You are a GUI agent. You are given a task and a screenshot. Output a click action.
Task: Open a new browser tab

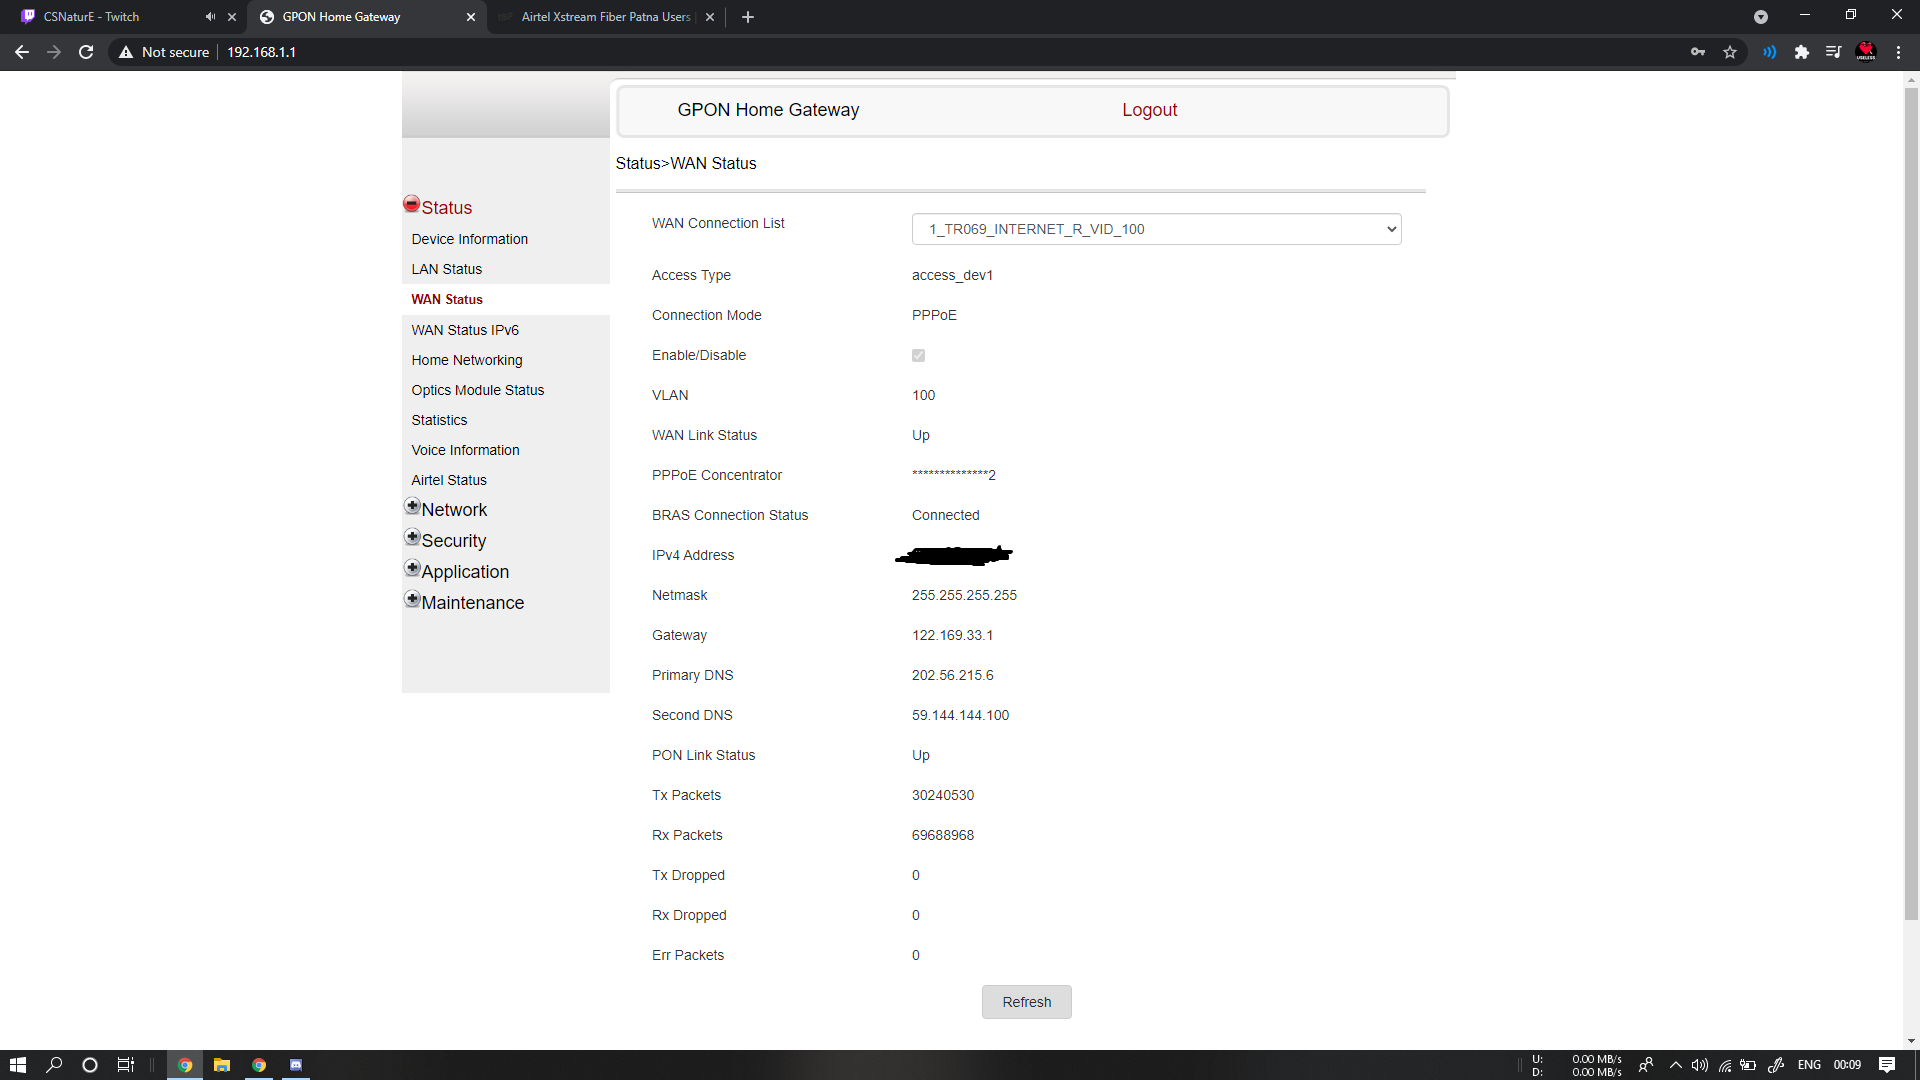coord(748,17)
